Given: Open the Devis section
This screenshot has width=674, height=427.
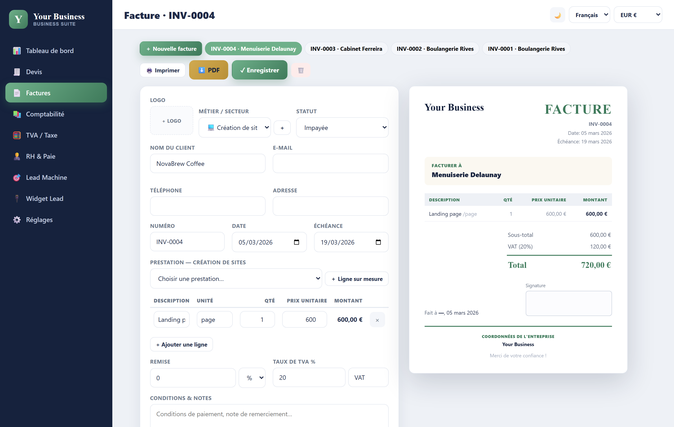Looking at the screenshot, I should pyautogui.click(x=56, y=72).
